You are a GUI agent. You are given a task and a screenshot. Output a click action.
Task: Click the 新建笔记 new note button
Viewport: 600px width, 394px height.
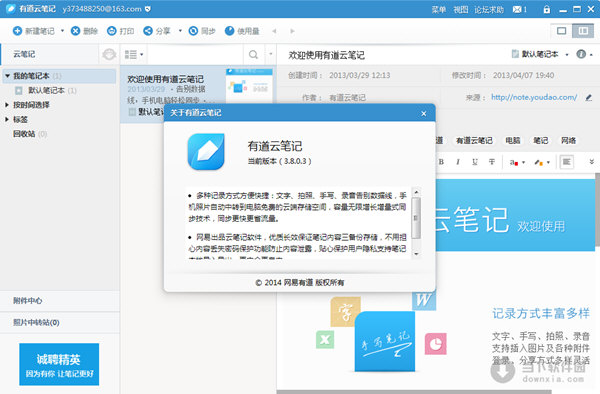click(x=34, y=31)
